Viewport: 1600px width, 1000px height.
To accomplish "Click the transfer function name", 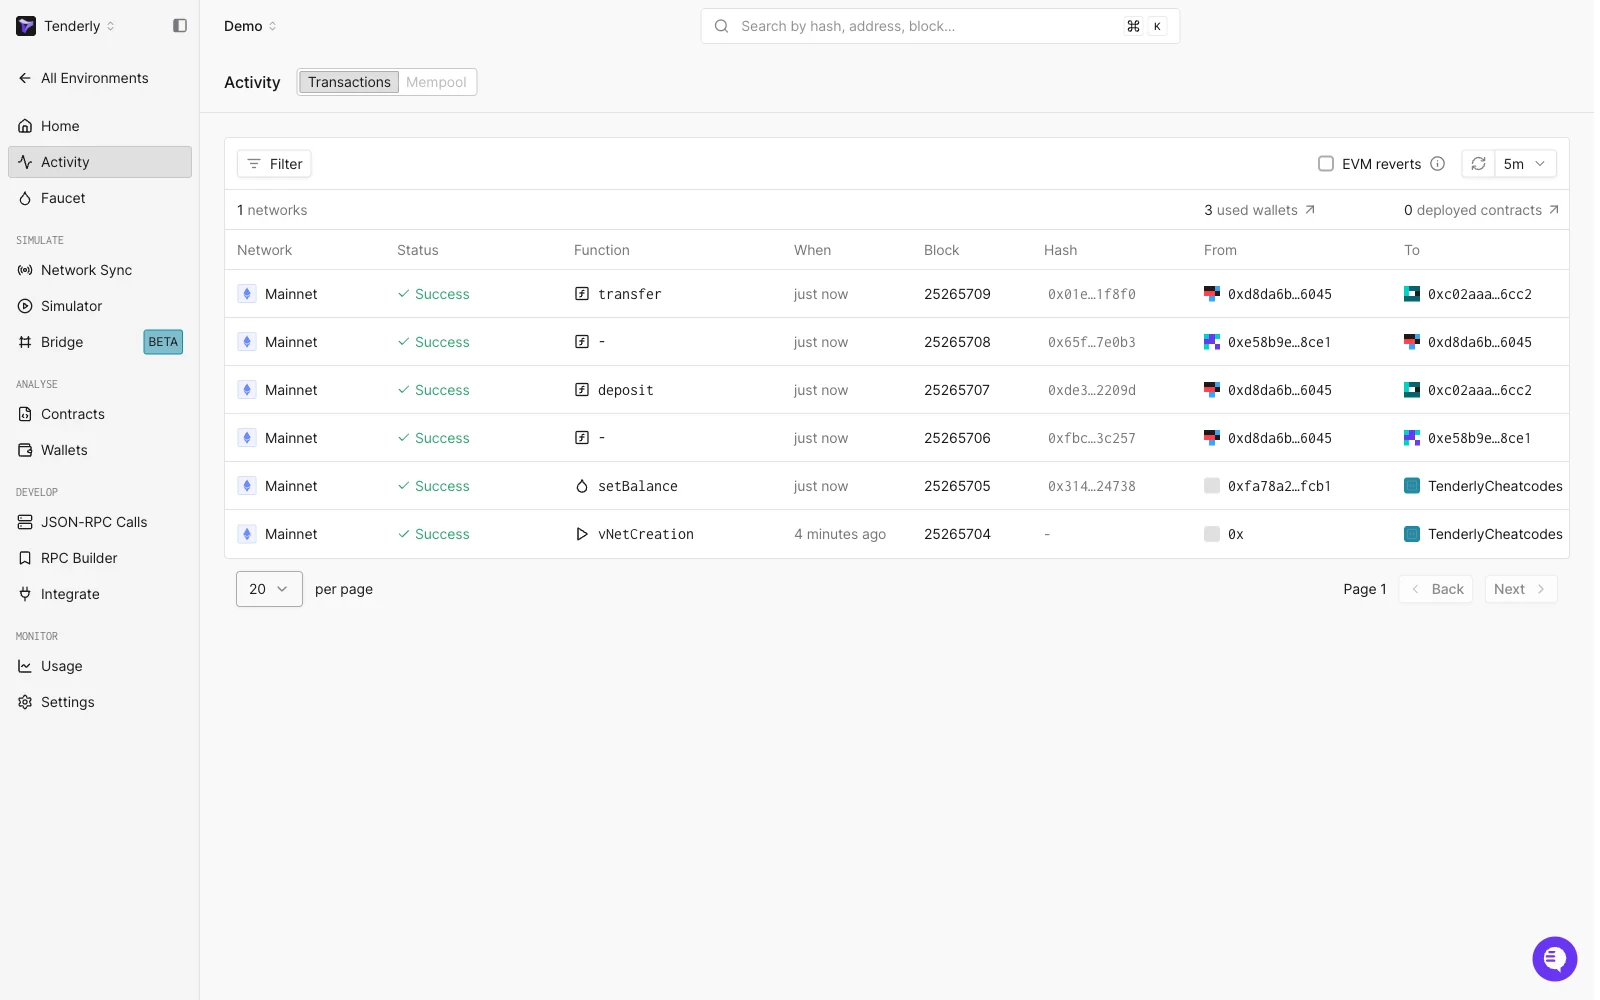I will (x=630, y=294).
